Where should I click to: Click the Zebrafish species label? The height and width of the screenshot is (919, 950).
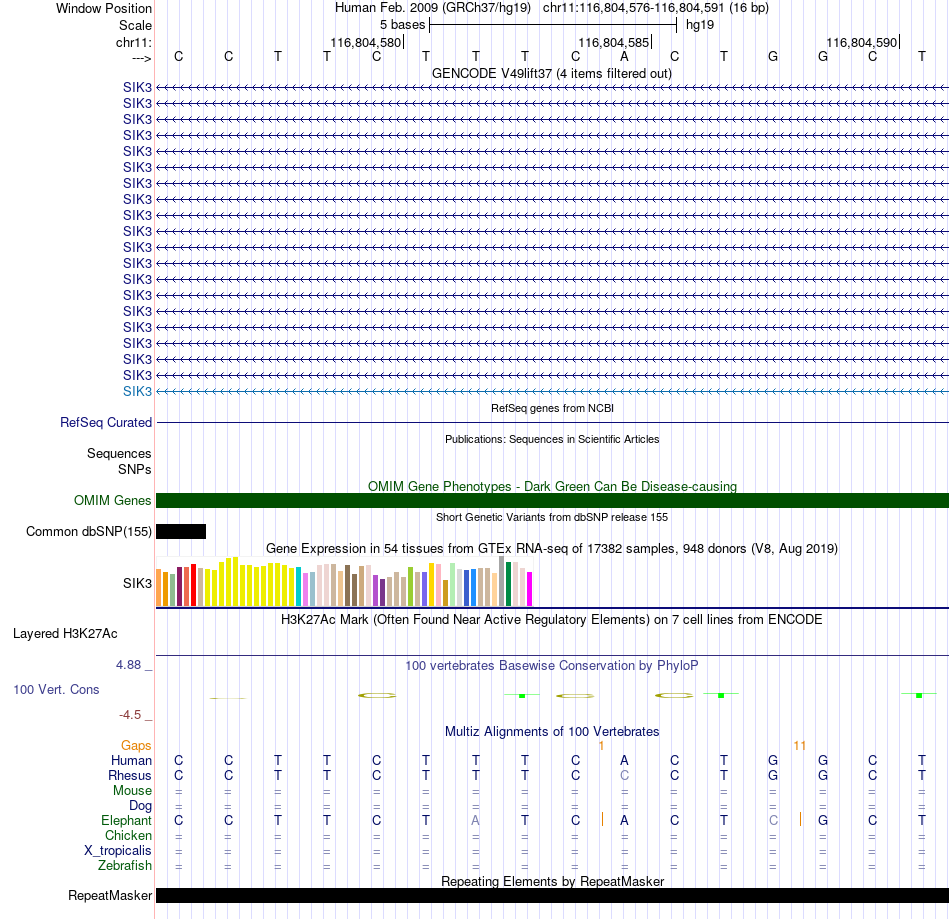[125, 866]
